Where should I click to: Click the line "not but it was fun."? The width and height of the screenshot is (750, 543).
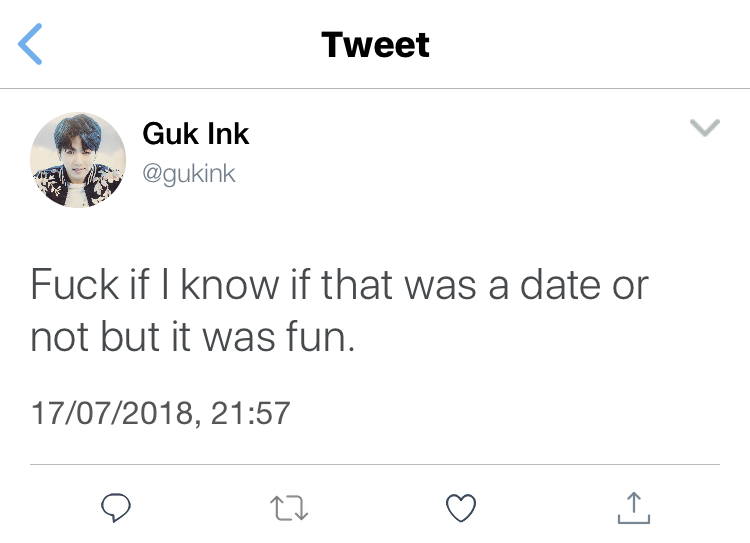click(x=192, y=338)
